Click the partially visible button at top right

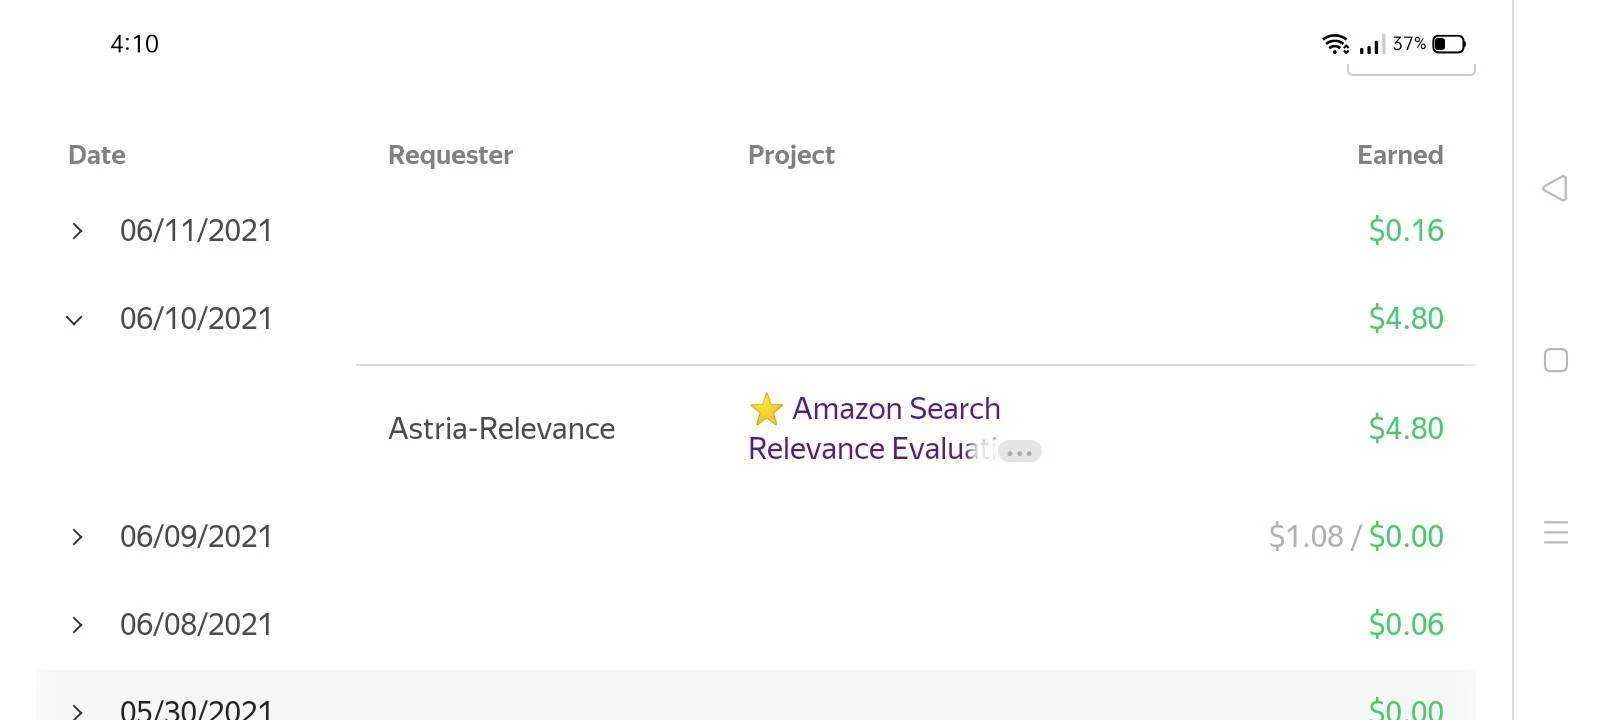point(1411,68)
